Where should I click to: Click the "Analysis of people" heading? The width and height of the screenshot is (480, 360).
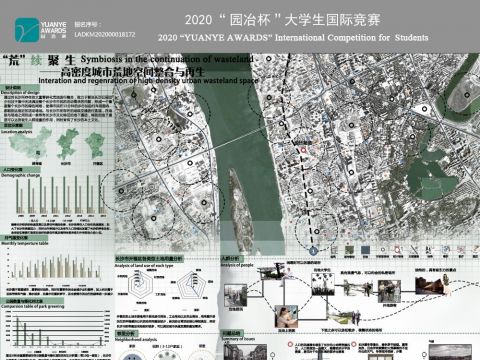click(x=237, y=265)
